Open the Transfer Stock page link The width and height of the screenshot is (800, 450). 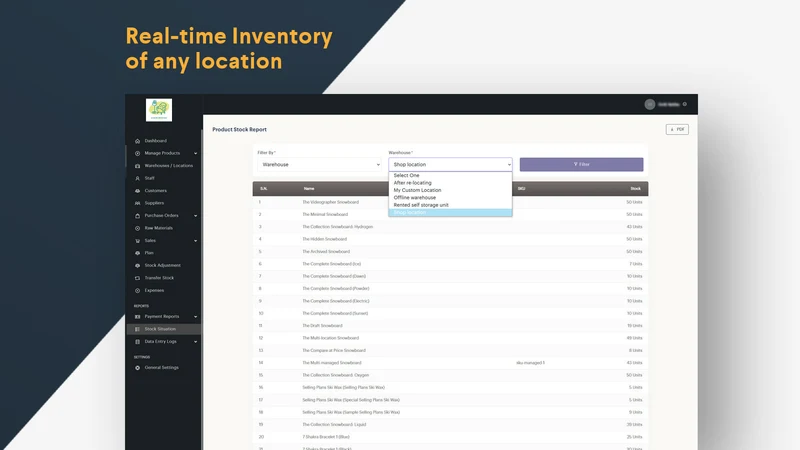[x=159, y=278]
